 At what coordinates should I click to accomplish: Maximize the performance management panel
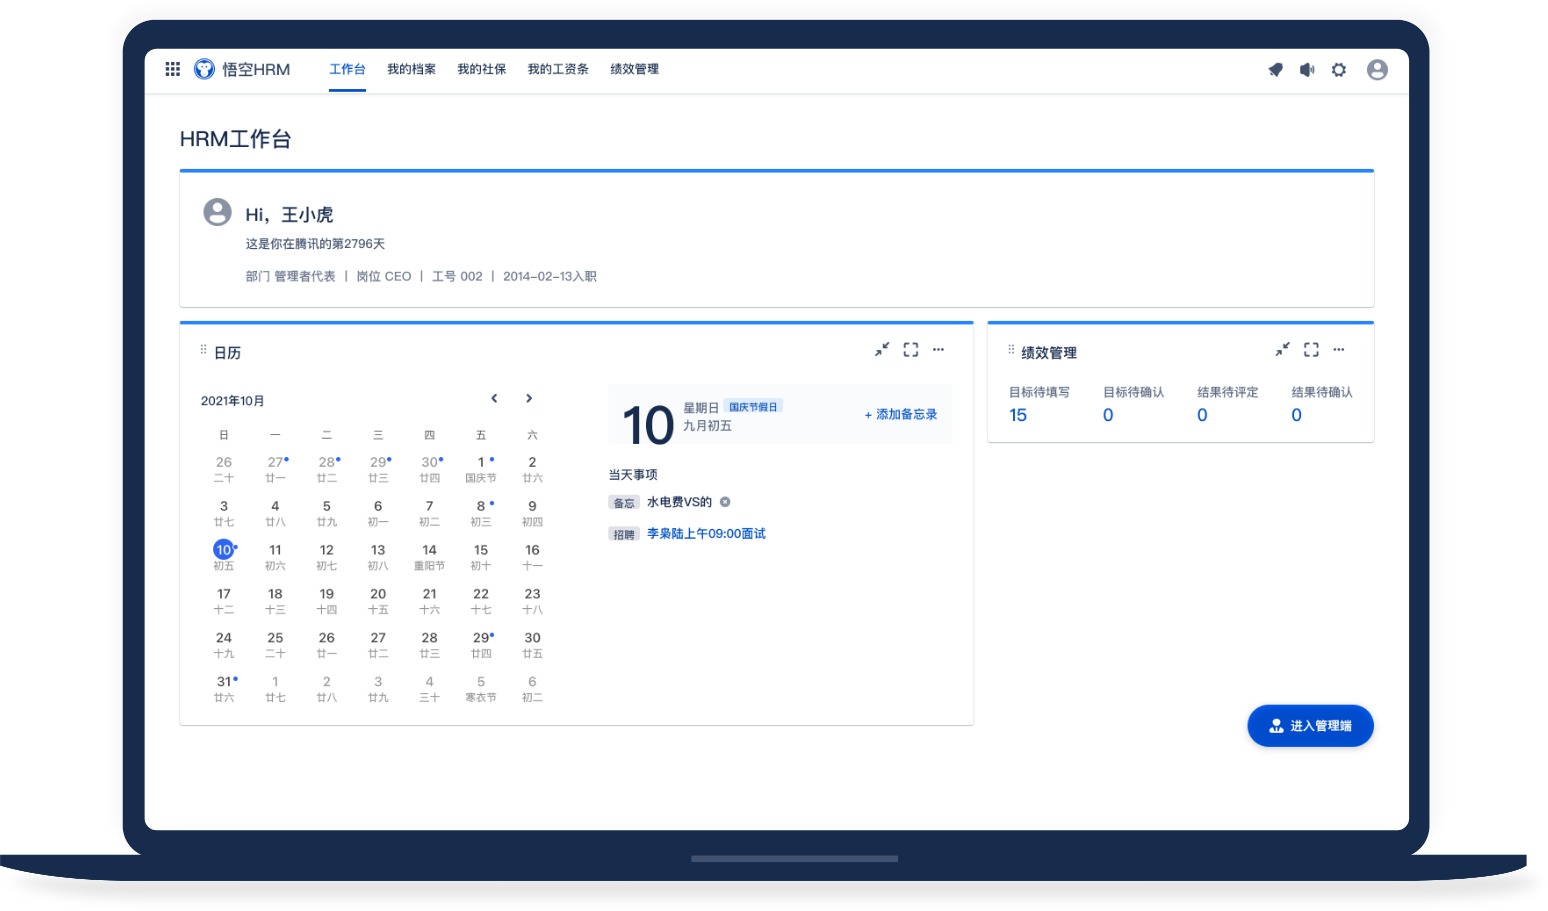[x=1311, y=350]
